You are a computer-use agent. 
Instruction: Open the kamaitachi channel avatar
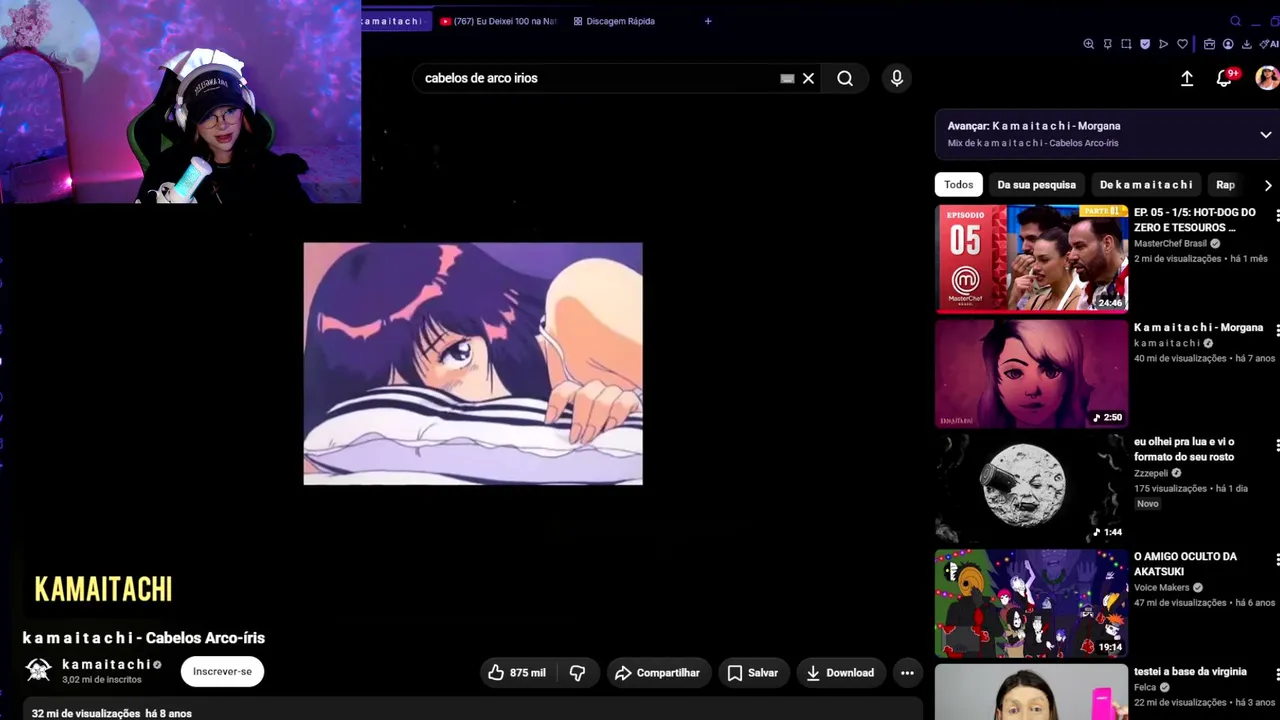39,670
